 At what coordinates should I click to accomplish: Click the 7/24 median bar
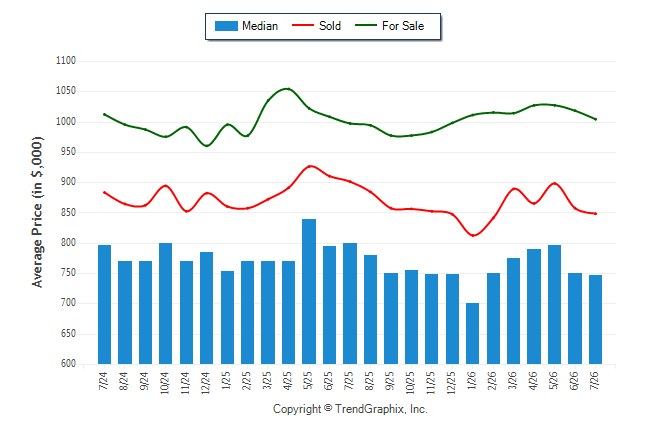[104, 305]
